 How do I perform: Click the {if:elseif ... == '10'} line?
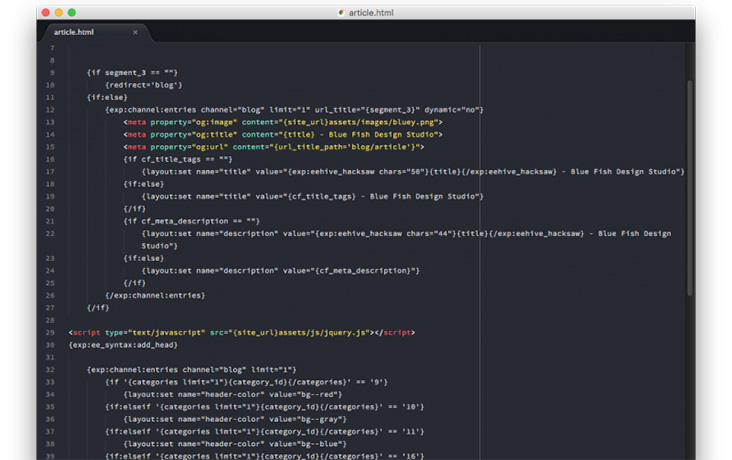pos(265,407)
